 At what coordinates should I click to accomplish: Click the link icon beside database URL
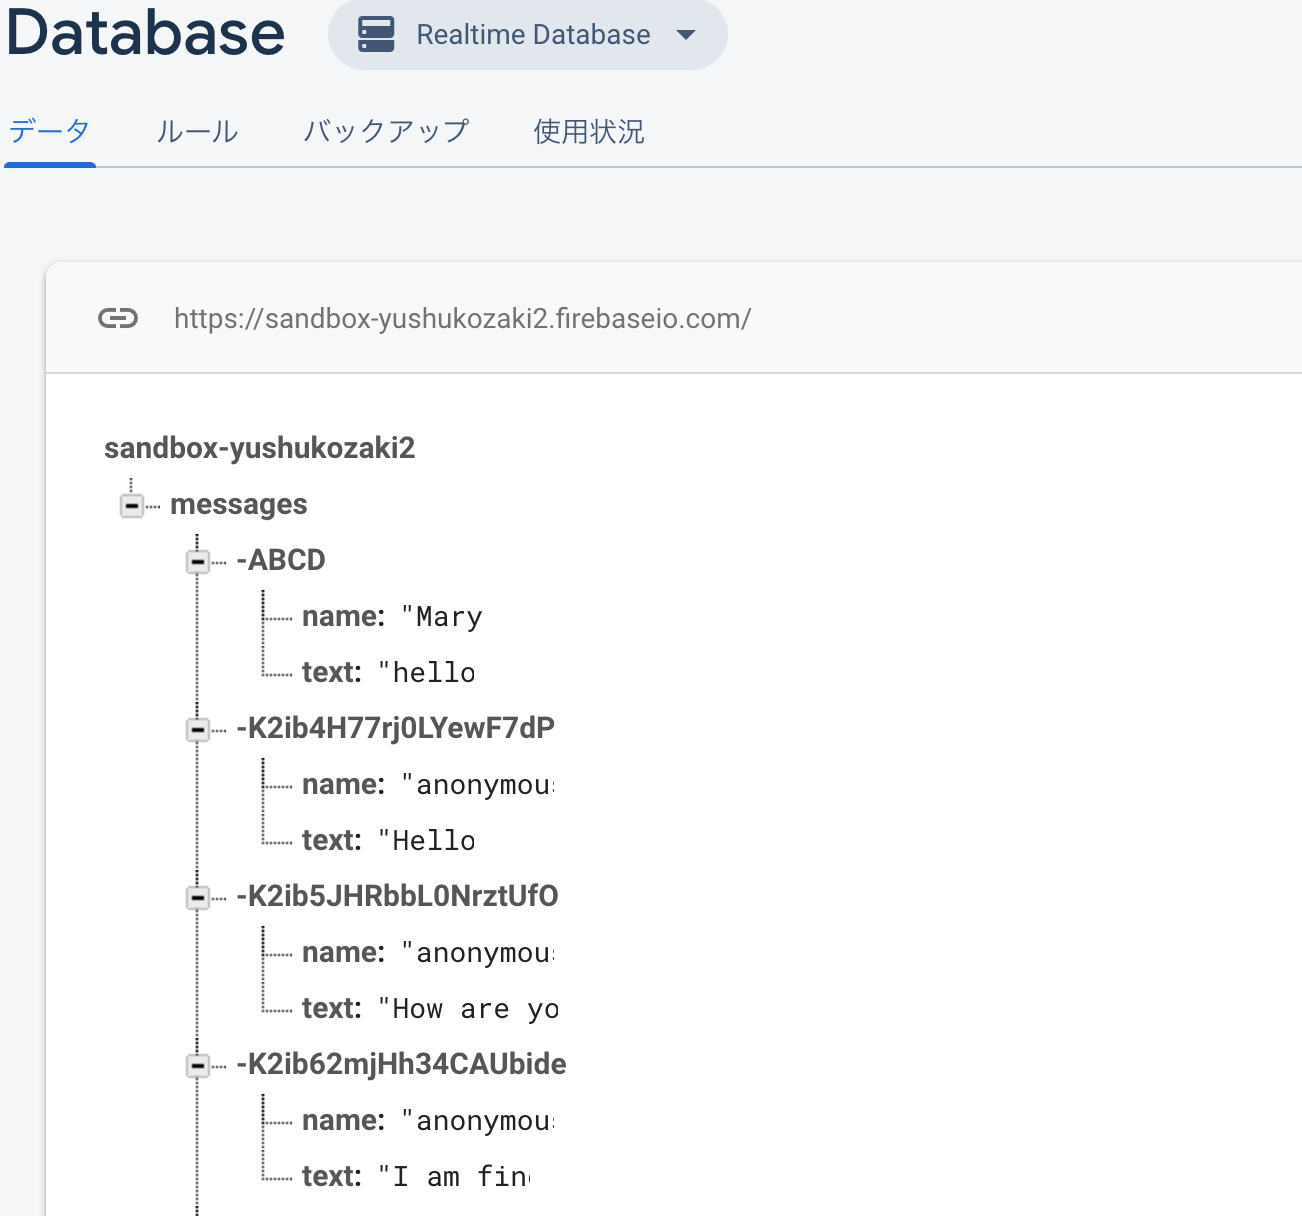tap(118, 318)
